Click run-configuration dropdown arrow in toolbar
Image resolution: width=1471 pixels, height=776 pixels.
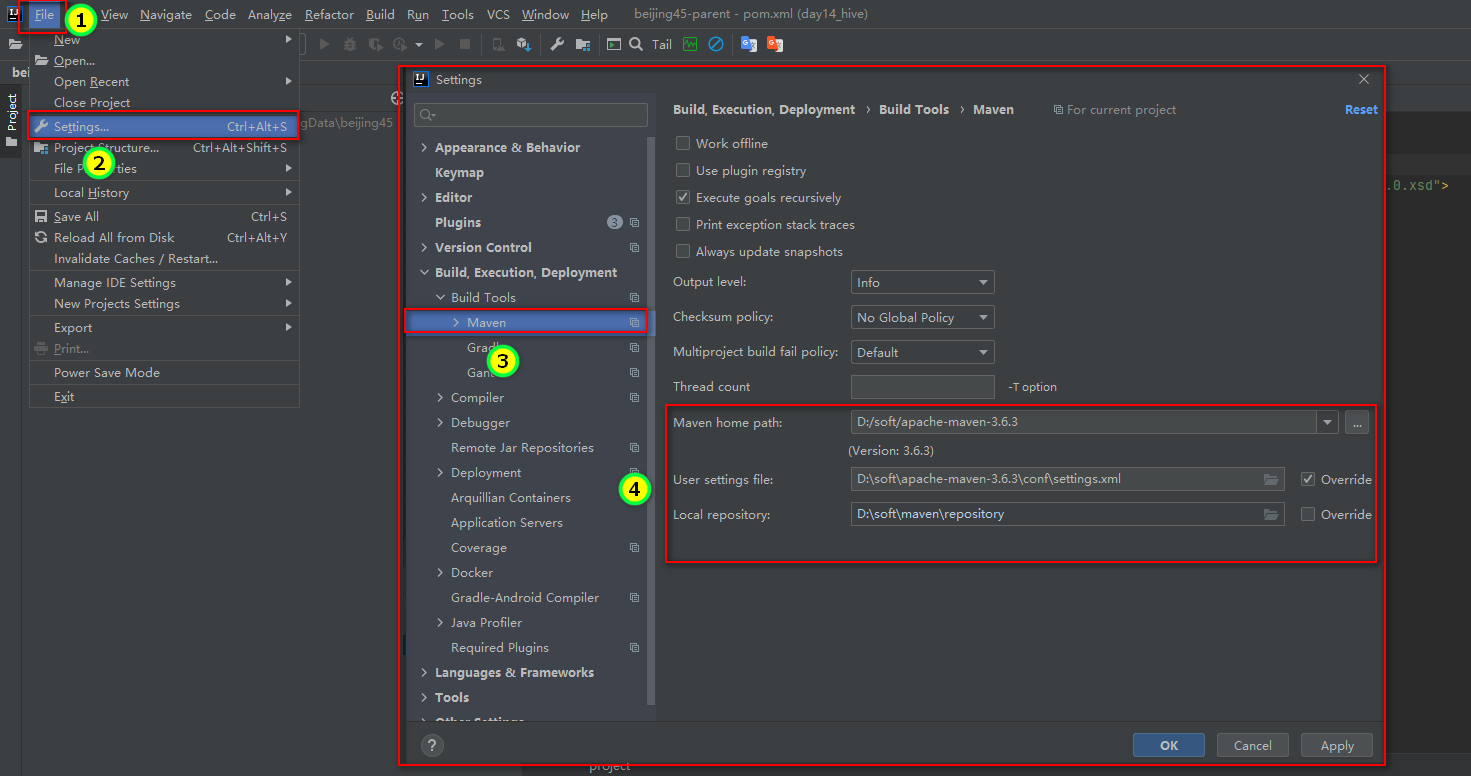(x=419, y=45)
